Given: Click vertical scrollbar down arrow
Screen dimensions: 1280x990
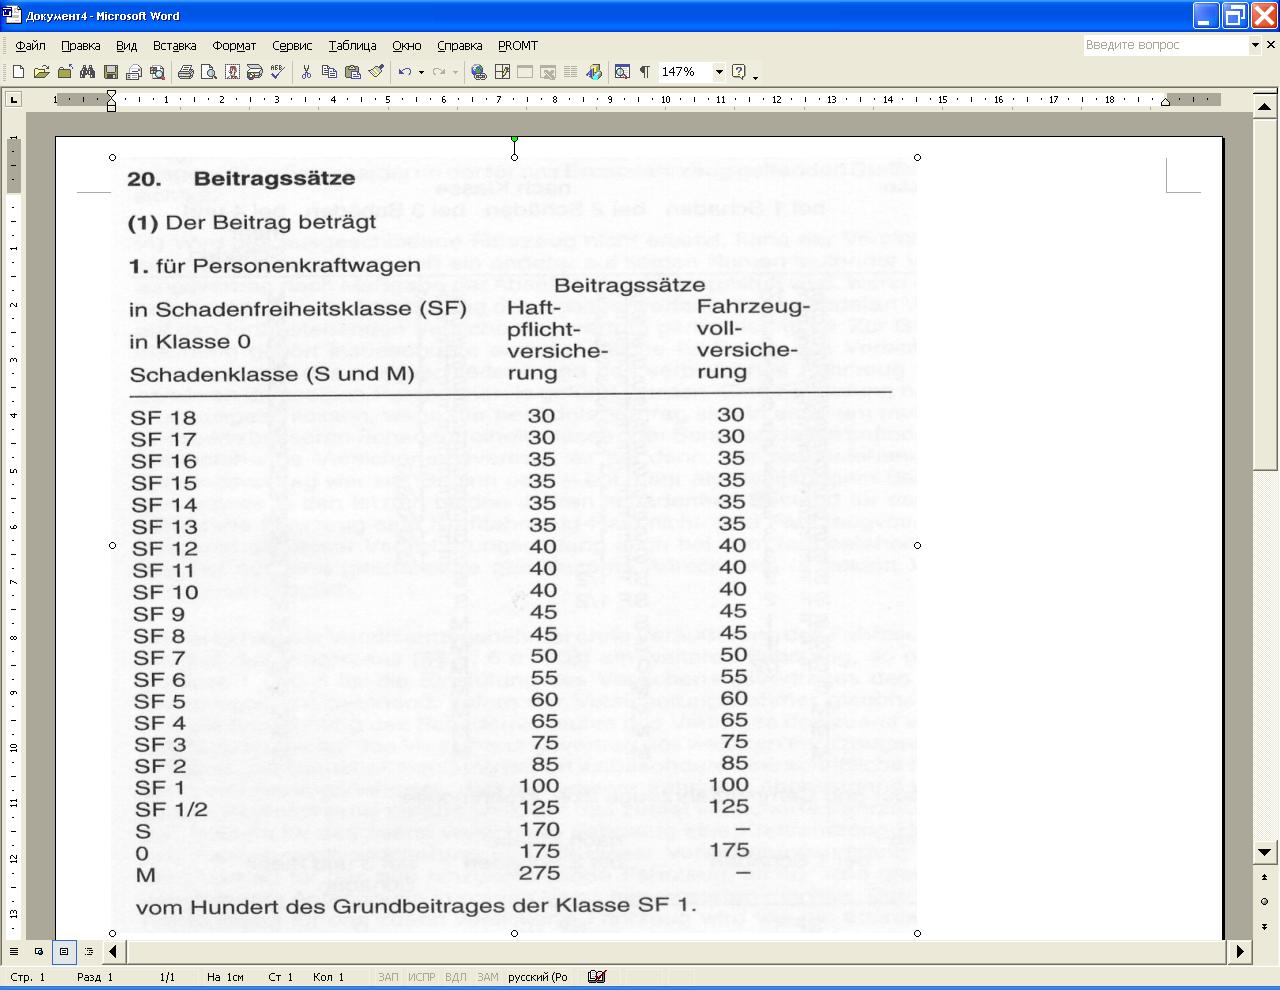Looking at the screenshot, I should click(1265, 852).
